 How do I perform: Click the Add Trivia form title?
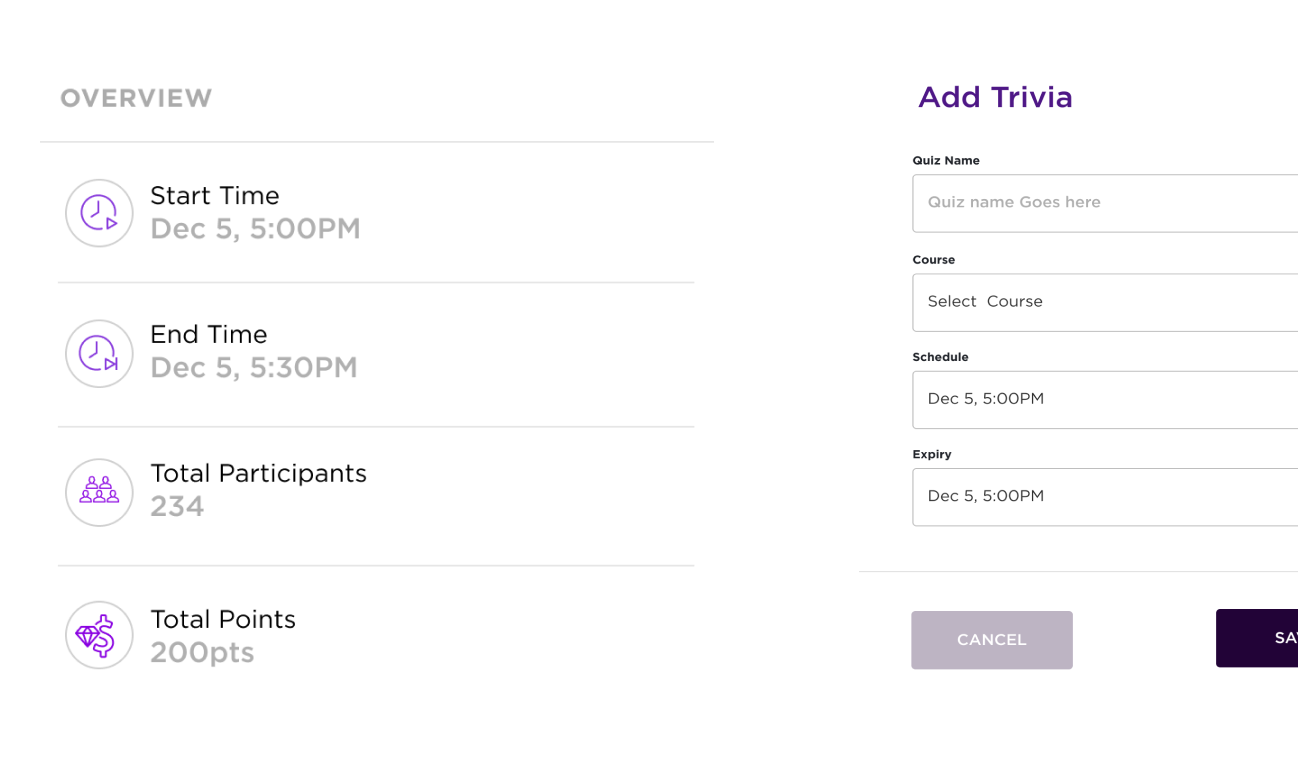(x=995, y=97)
